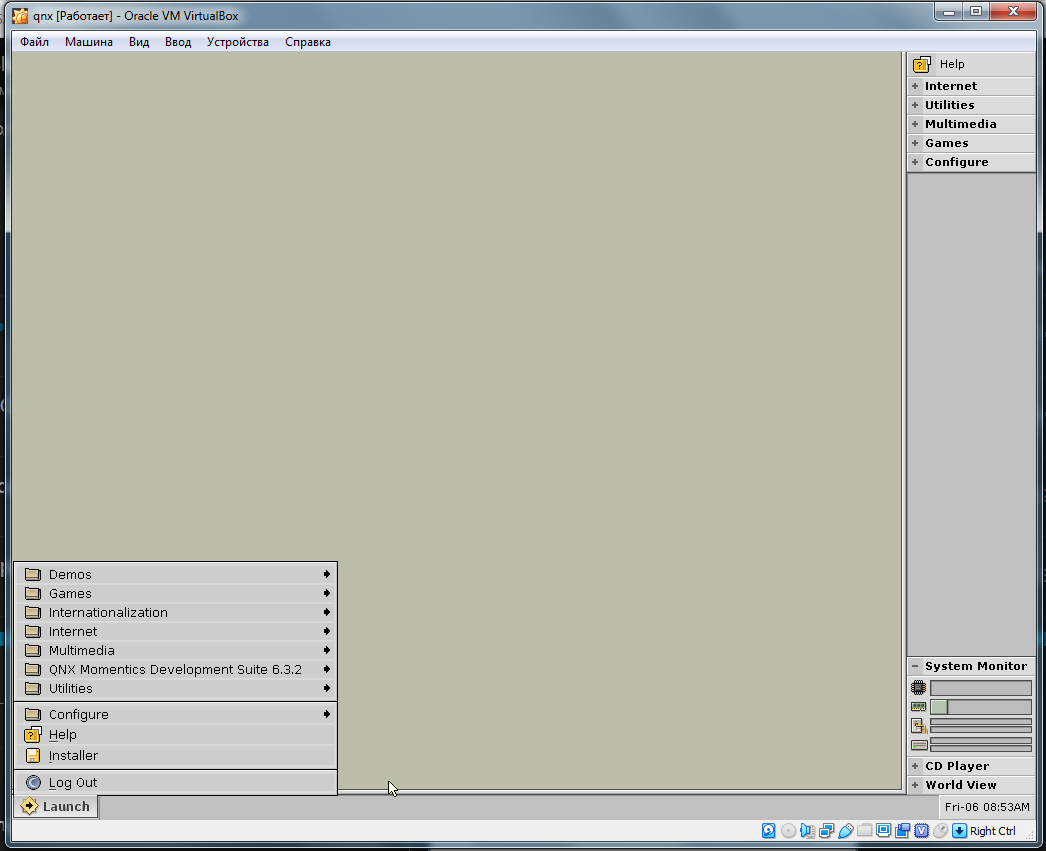Start the Installer from the Launch menu
The image size is (1046, 851).
(175, 756)
